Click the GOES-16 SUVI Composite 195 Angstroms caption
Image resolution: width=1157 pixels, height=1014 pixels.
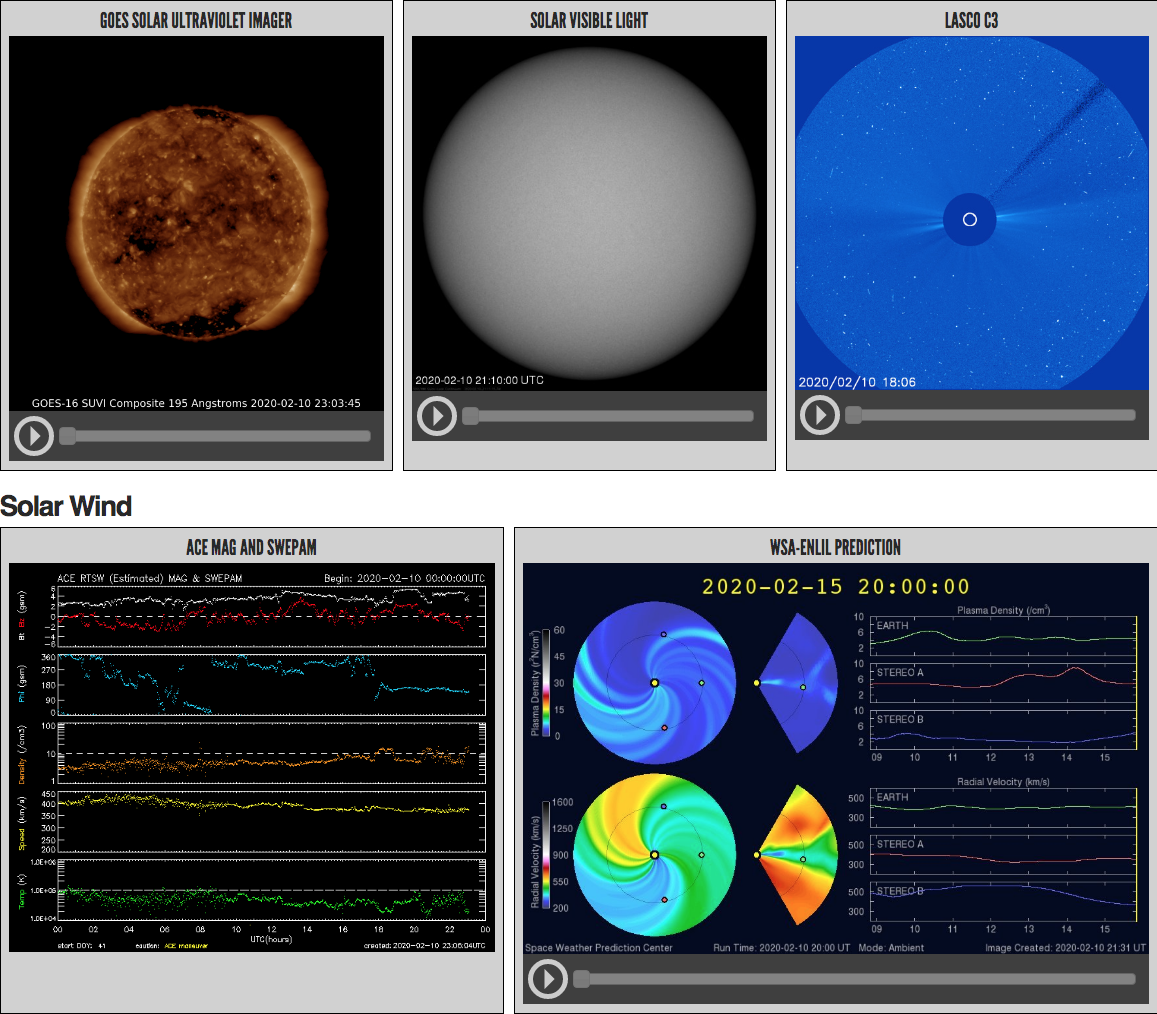(x=196, y=403)
